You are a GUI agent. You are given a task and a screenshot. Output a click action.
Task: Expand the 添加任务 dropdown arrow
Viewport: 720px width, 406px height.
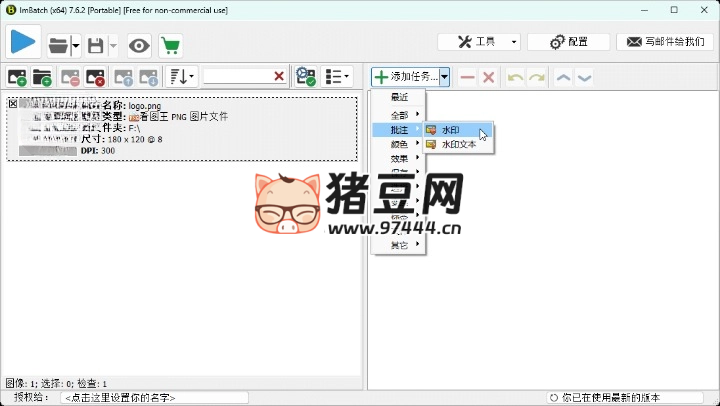pyautogui.click(x=444, y=77)
